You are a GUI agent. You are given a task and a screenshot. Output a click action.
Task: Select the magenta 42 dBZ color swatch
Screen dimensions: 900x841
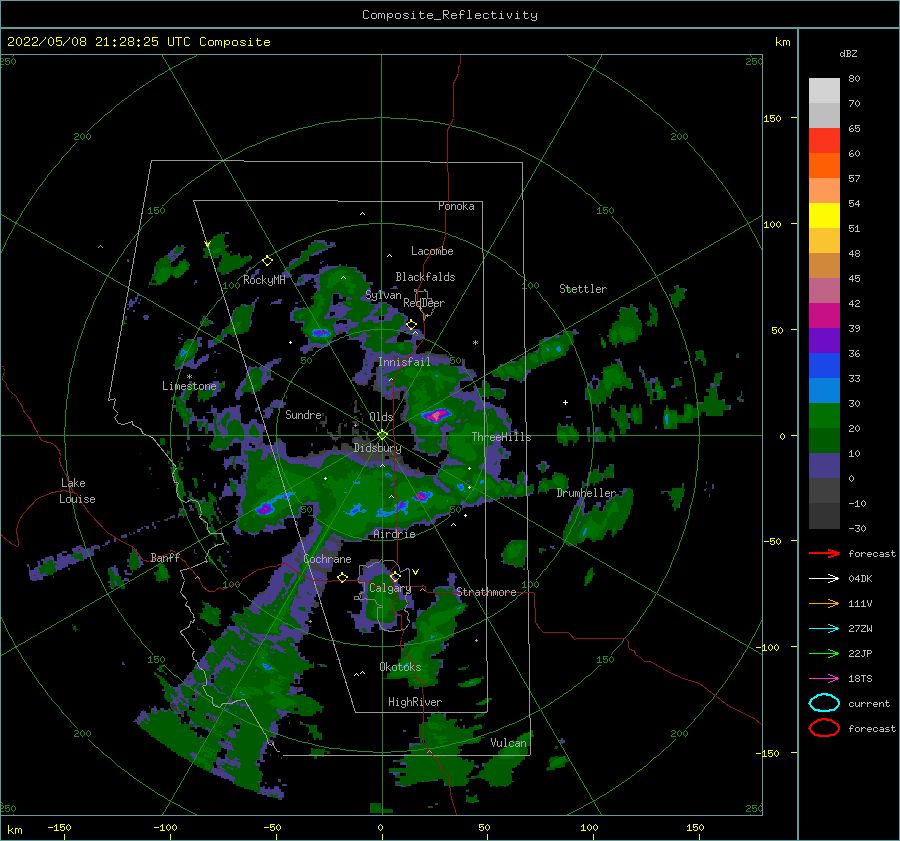click(x=824, y=315)
